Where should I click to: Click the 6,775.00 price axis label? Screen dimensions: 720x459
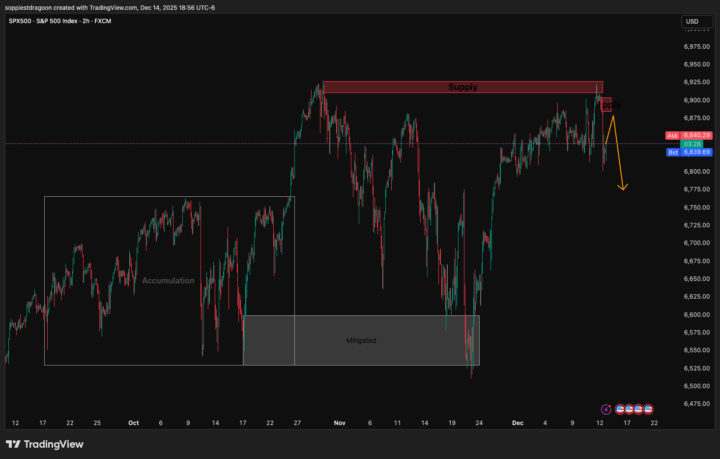click(697, 190)
